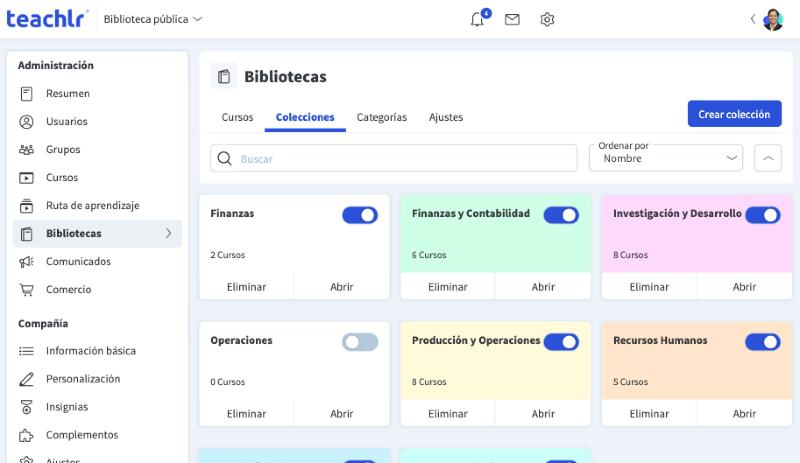
Task: Switch to the Categorías tab
Action: click(x=382, y=117)
